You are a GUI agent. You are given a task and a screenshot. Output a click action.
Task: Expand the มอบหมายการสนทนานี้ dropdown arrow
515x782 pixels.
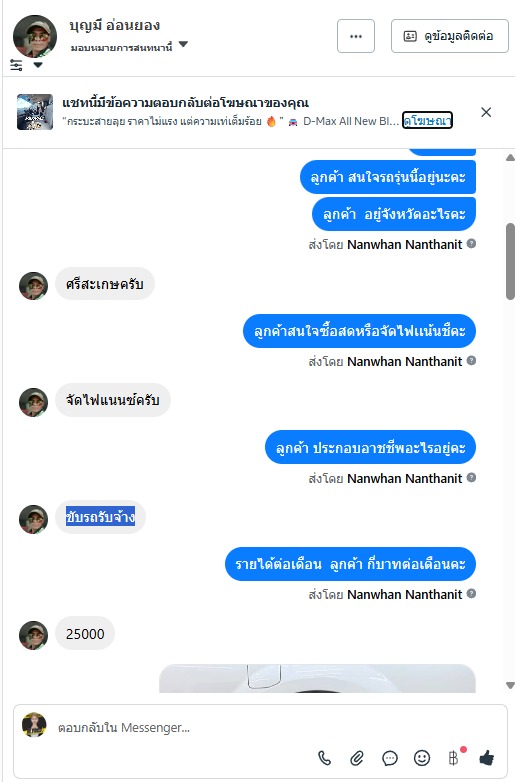pos(183,44)
